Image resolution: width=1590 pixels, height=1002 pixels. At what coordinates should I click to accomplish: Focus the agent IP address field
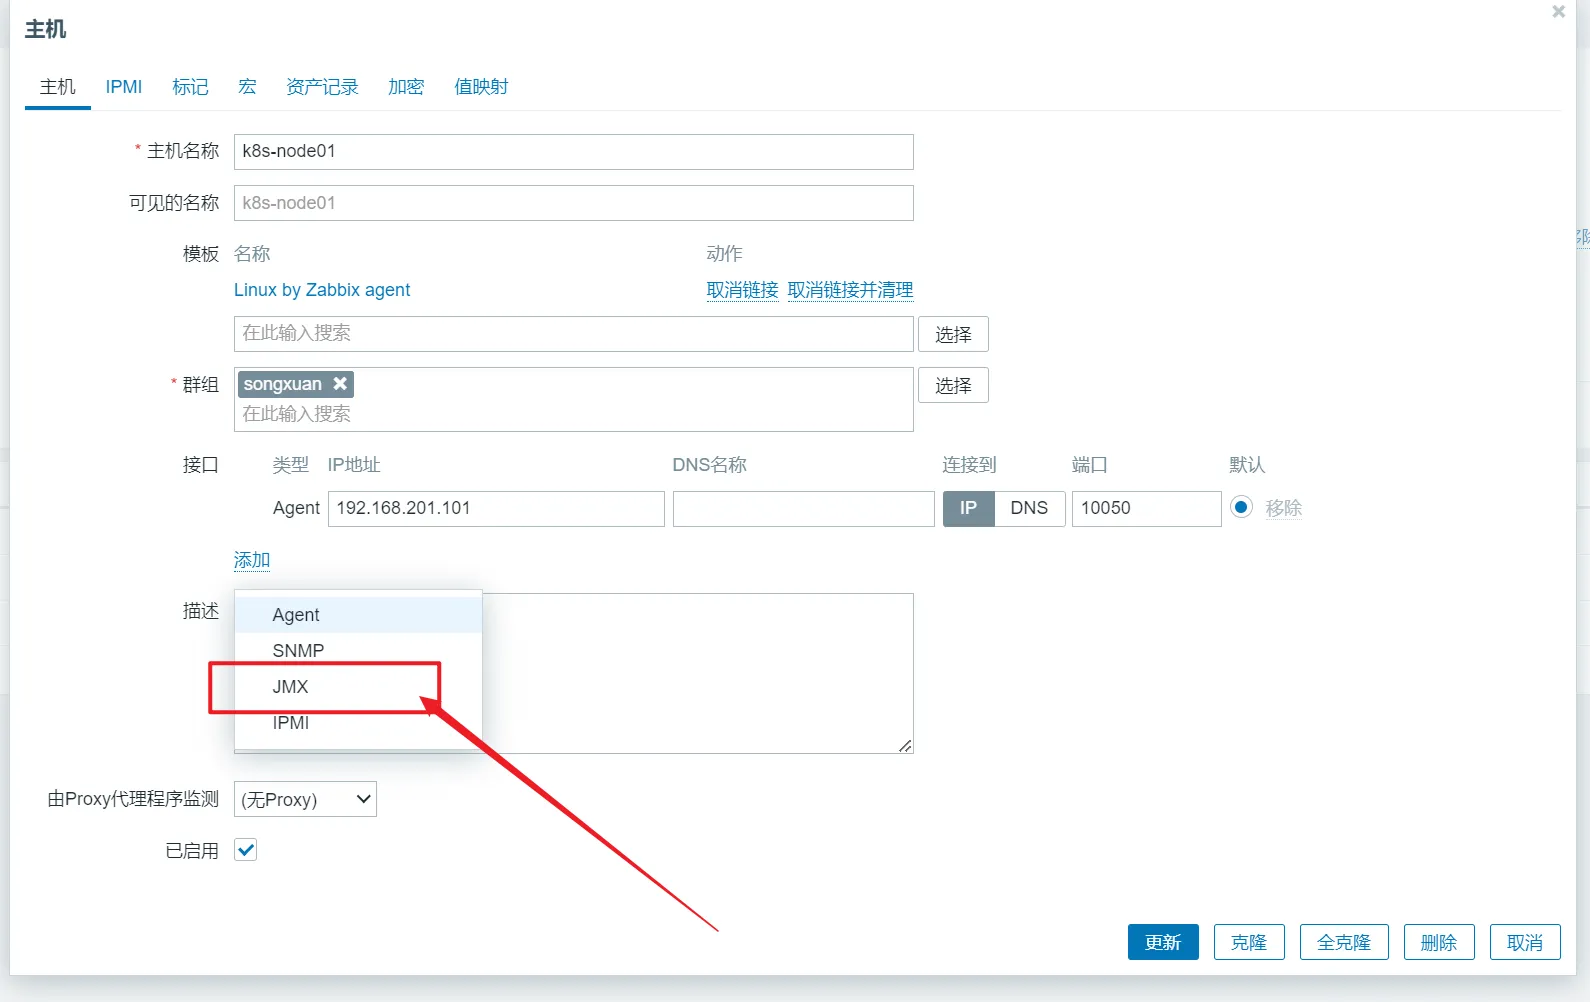coord(496,508)
